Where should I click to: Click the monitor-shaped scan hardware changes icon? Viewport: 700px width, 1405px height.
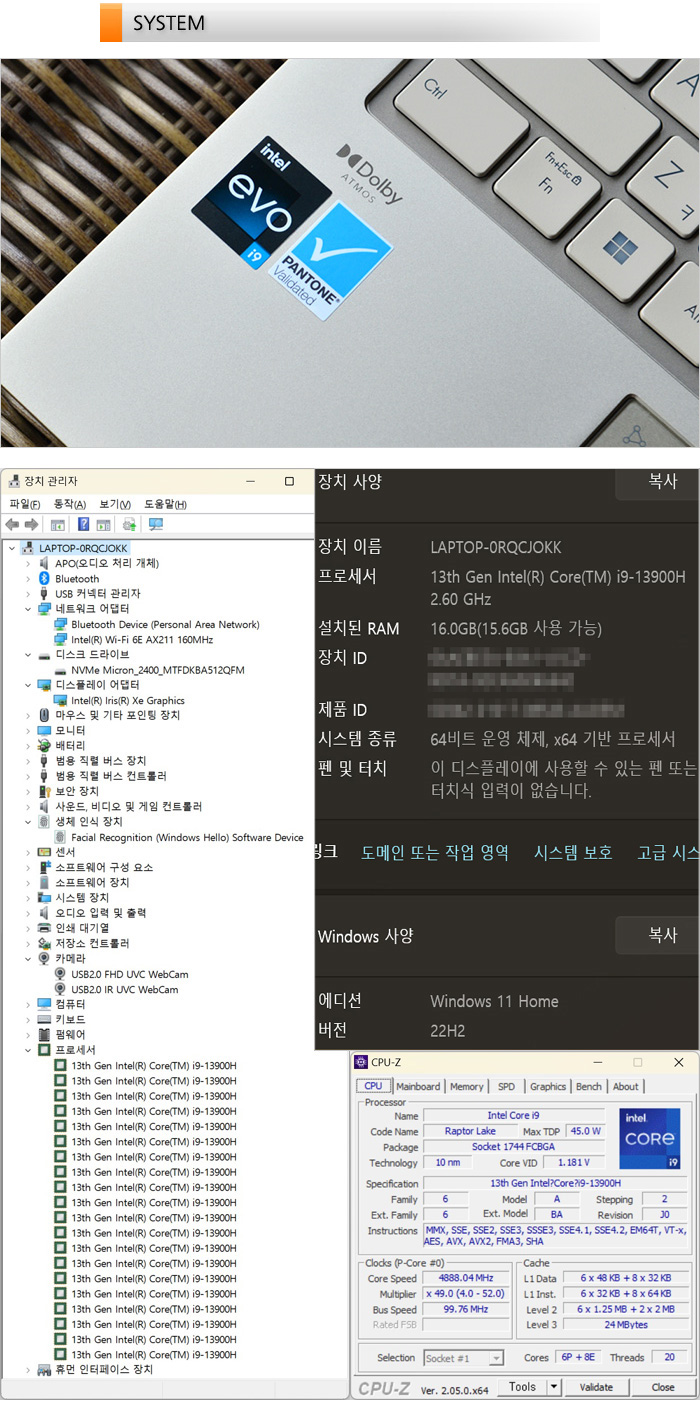pyautogui.click(x=155, y=524)
